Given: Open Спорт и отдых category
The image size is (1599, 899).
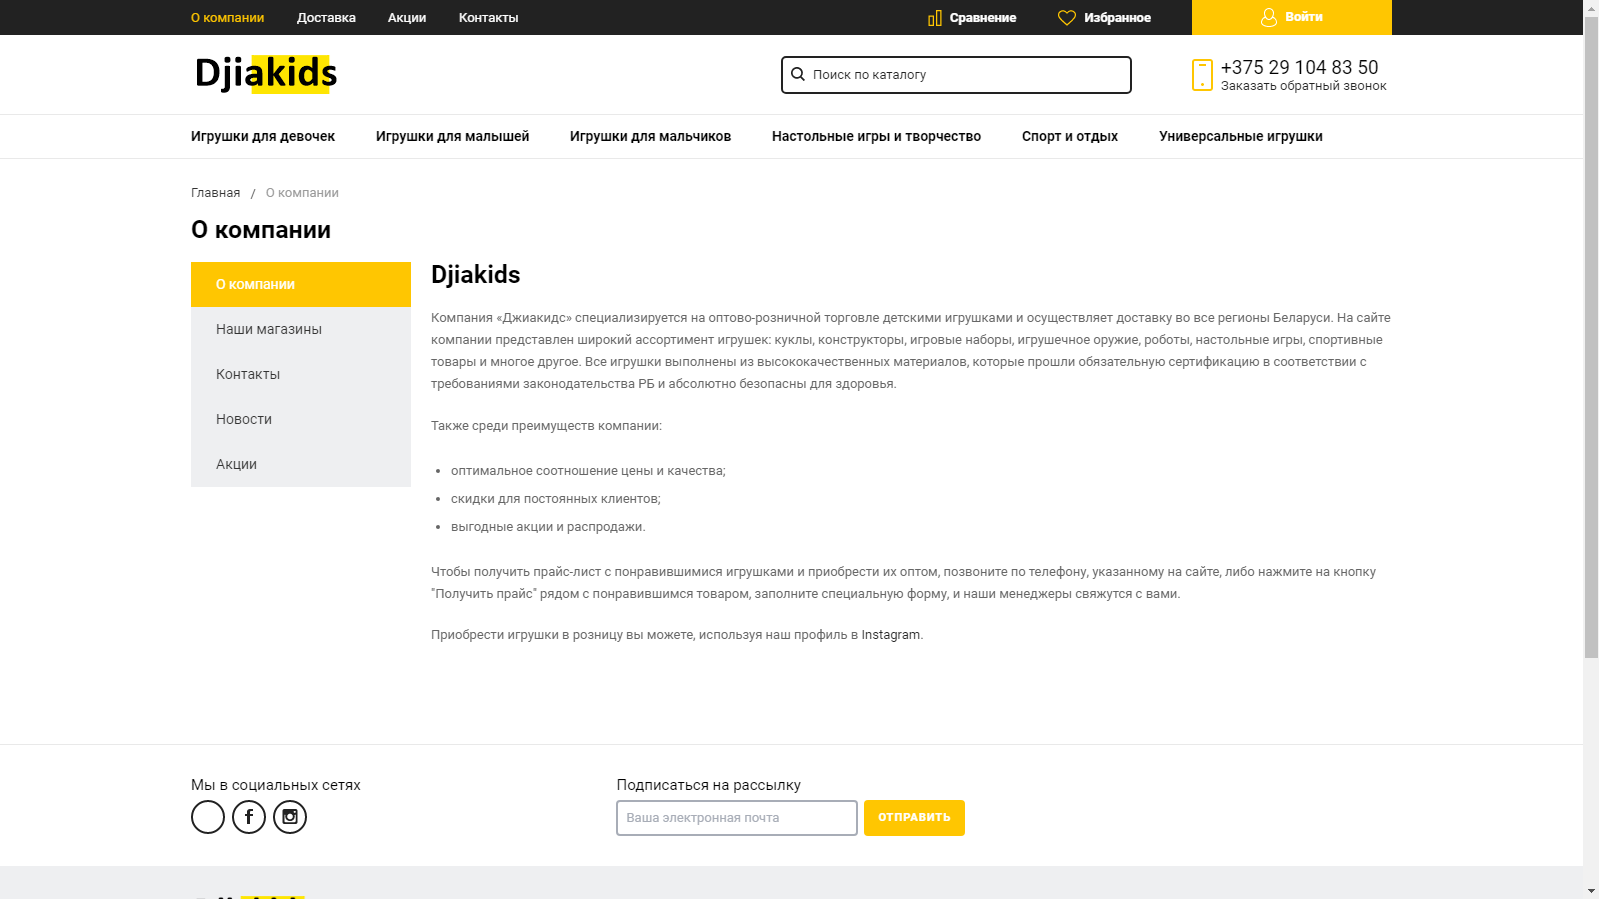Looking at the screenshot, I should point(1070,137).
